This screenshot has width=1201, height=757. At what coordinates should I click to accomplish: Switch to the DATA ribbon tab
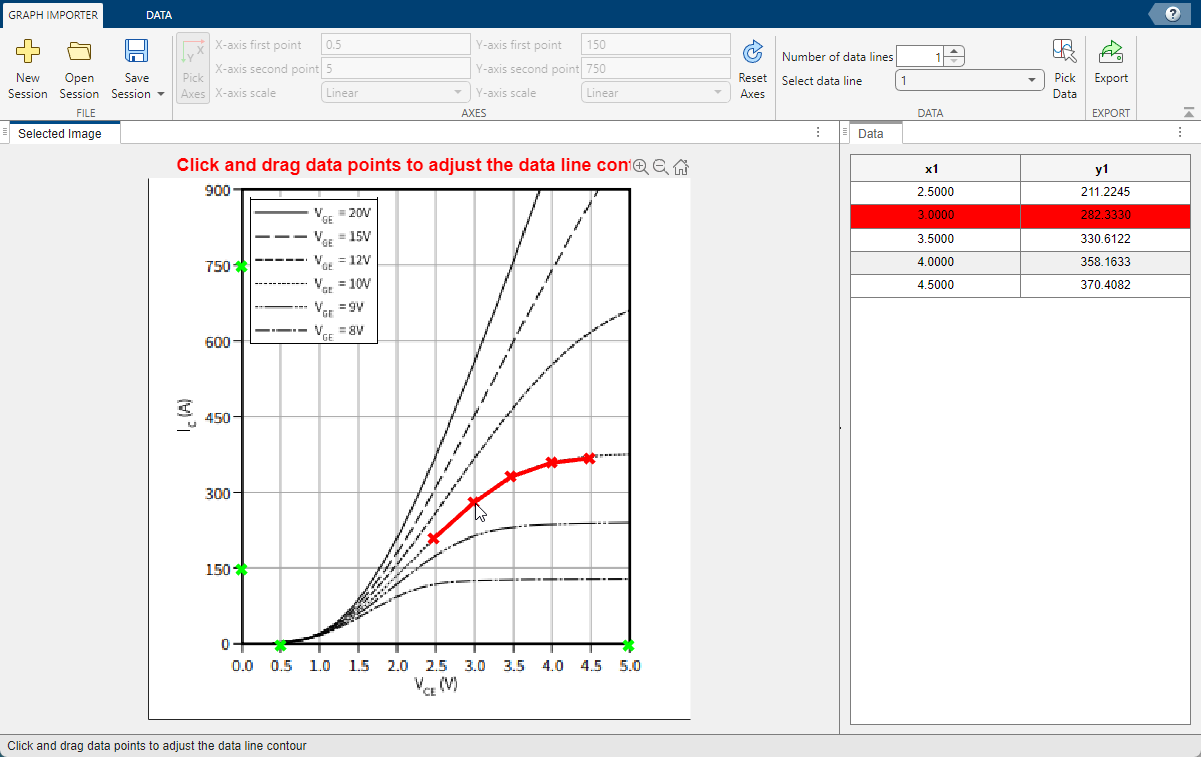tap(158, 15)
